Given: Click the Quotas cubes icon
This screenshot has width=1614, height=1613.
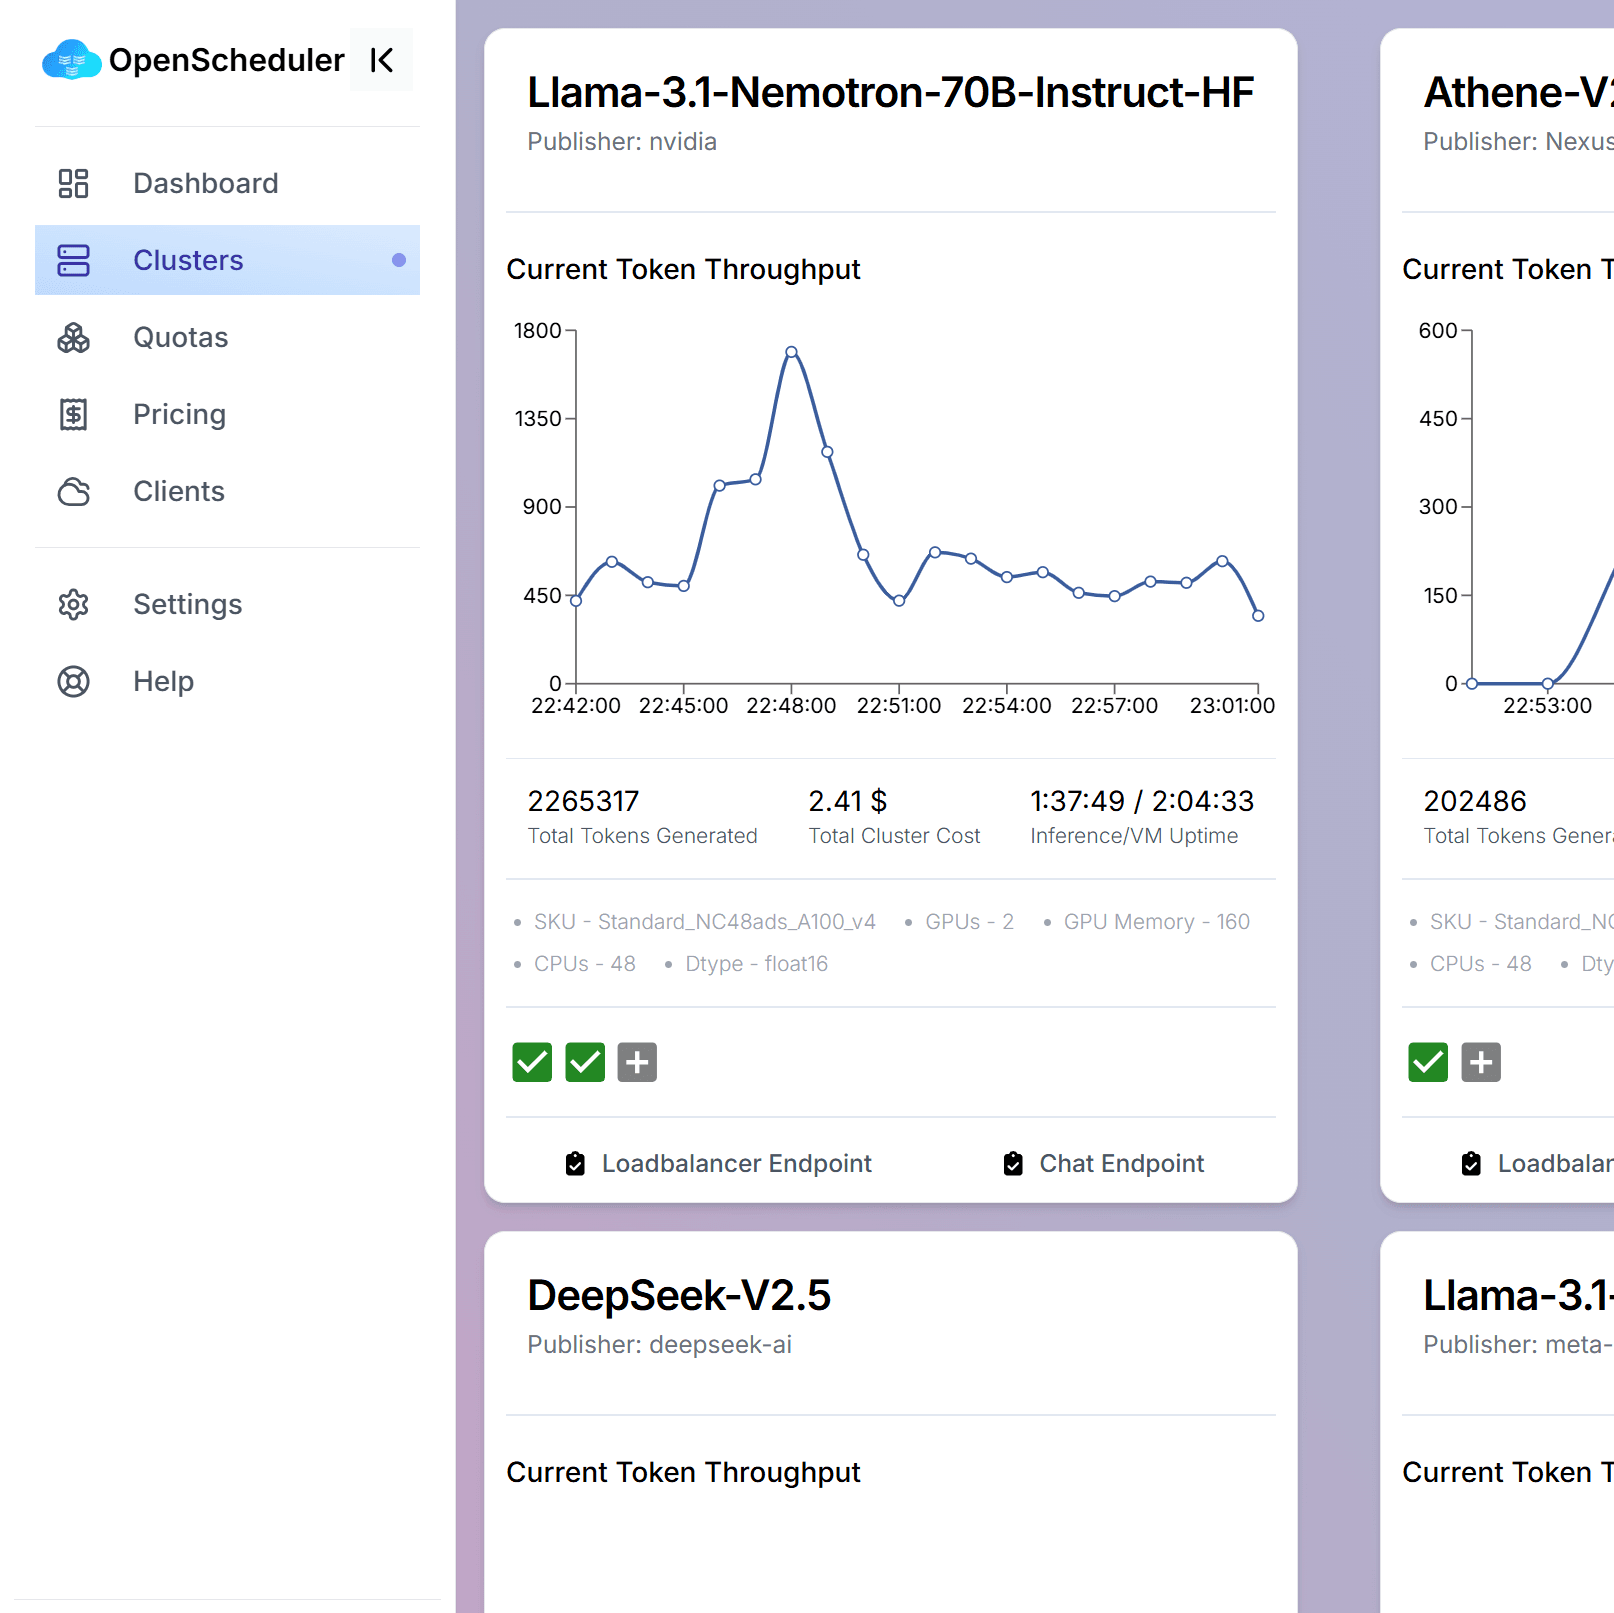Looking at the screenshot, I should pos(73,338).
